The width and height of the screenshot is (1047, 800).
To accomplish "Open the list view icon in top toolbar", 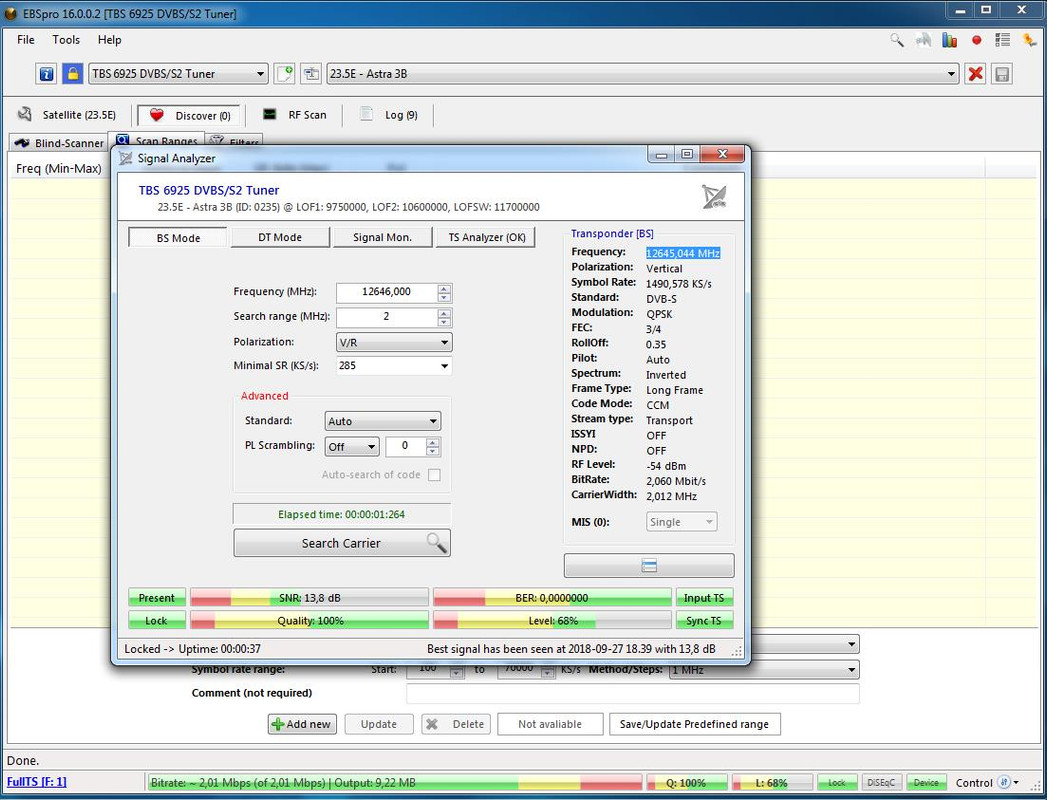I will click(x=1002, y=40).
